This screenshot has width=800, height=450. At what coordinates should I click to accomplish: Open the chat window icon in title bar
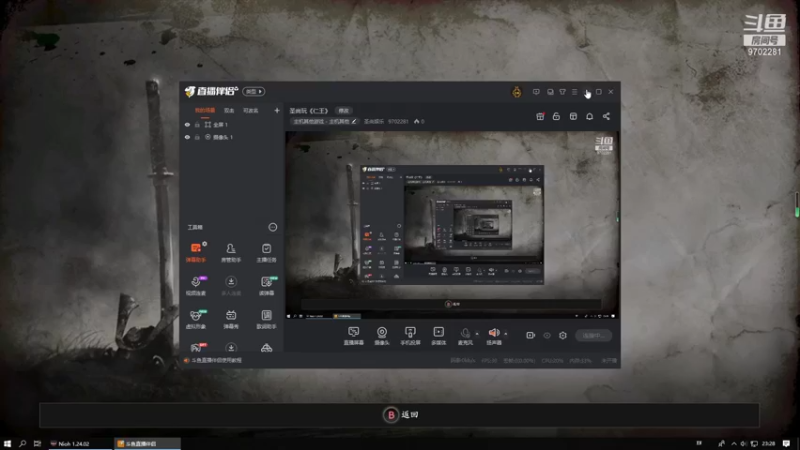(550, 92)
